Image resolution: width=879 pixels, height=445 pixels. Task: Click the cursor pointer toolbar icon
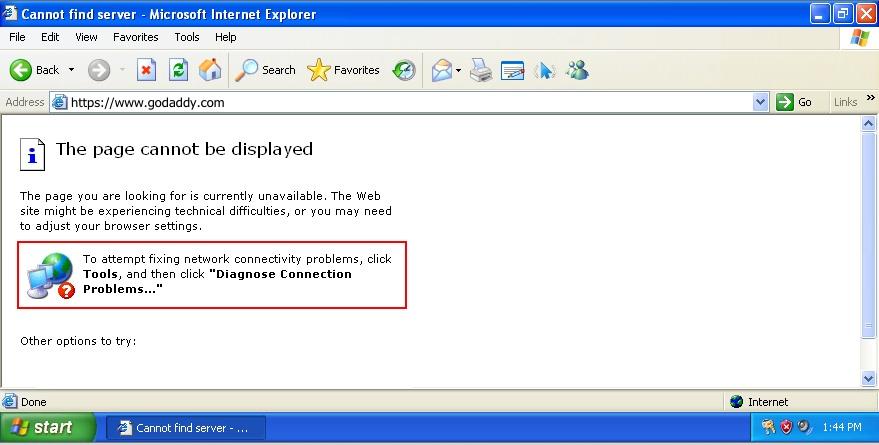pyautogui.click(x=544, y=71)
